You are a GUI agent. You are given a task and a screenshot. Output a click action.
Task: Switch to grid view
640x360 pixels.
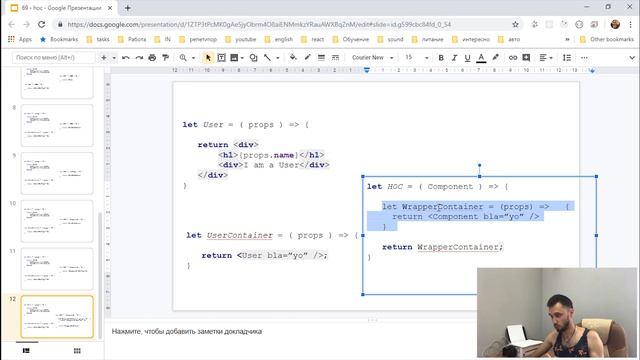77,350
